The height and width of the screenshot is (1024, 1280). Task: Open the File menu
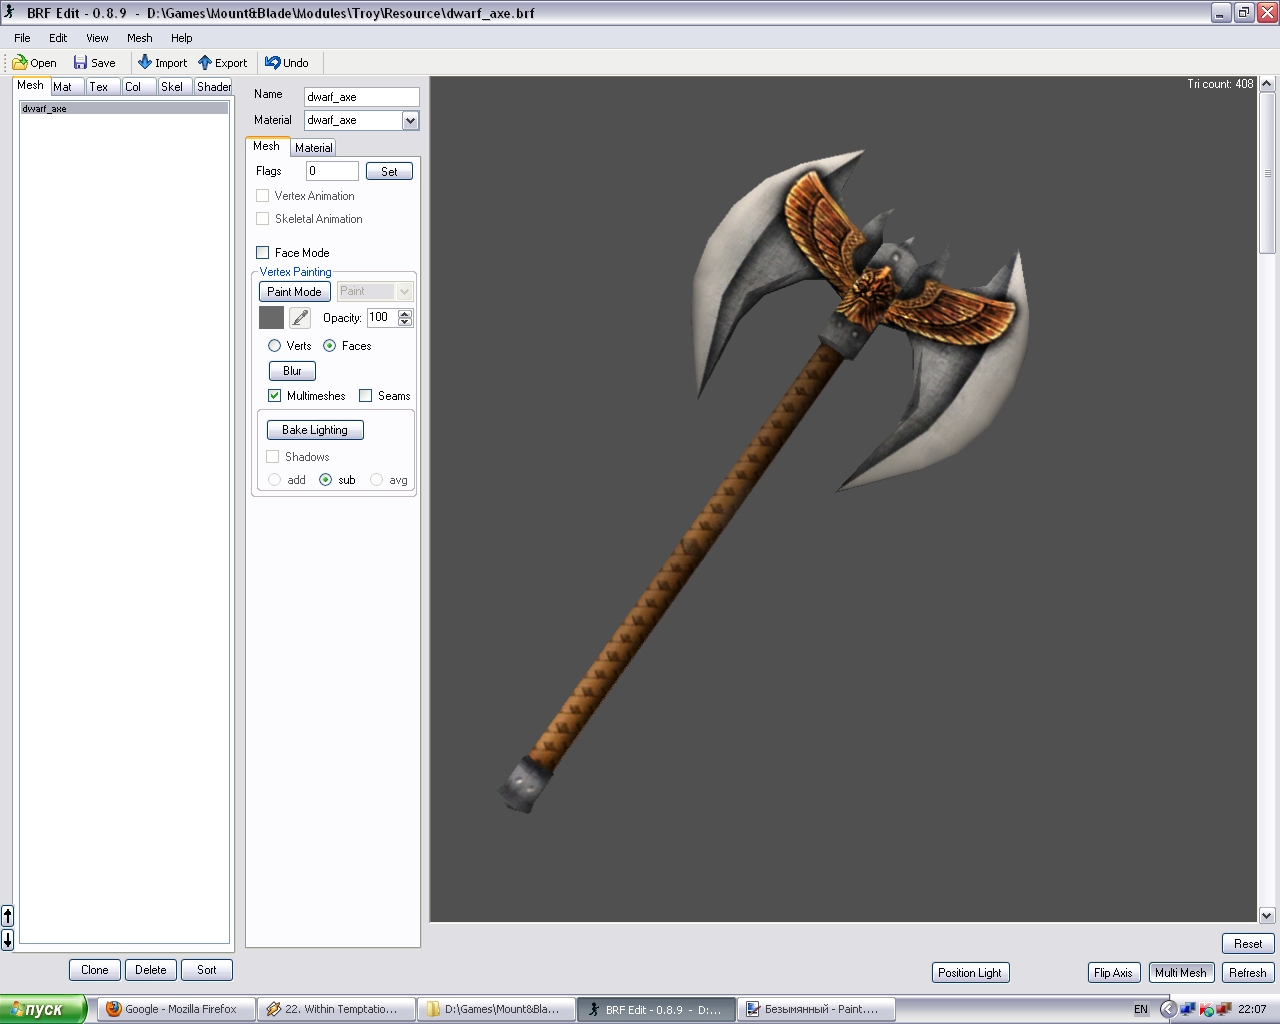point(22,38)
